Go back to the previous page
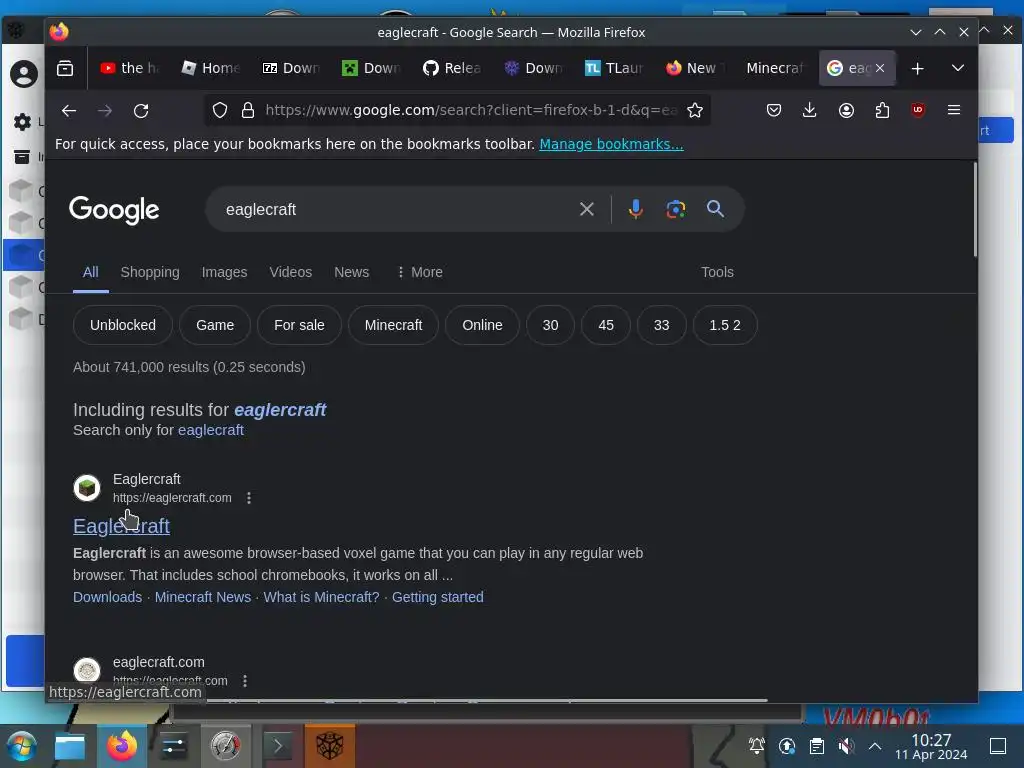This screenshot has height=768, width=1024. click(x=69, y=110)
